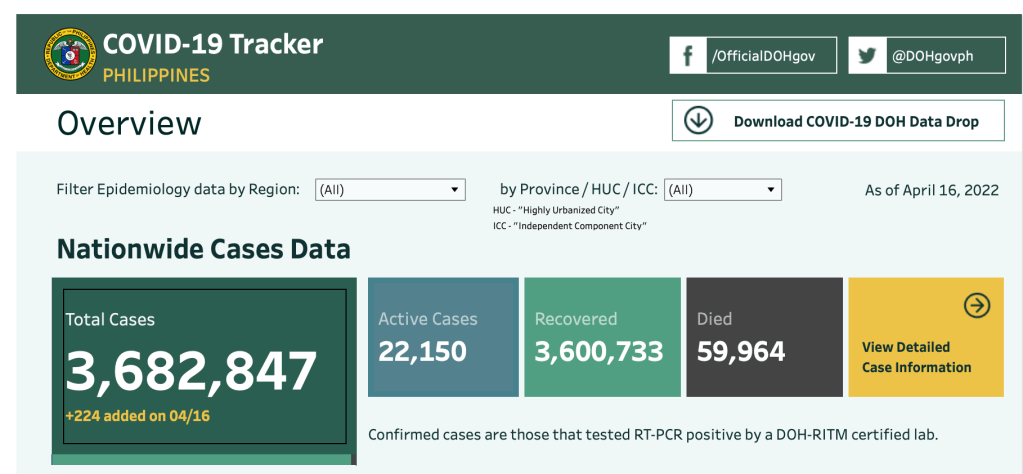Open the /OfficialDOHgov Facebook link
1023x474 pixels.
pyautogui.click(x=760, y=57)
